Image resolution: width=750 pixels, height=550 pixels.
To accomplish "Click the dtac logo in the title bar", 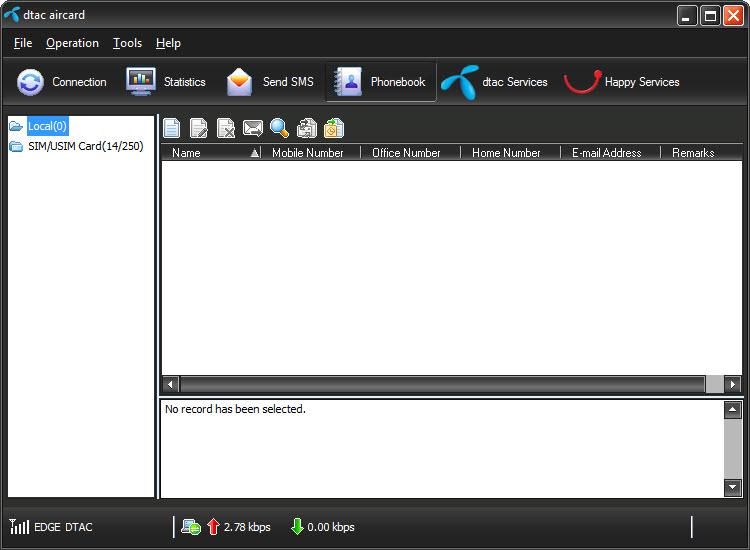I will [x=12, y=14].
